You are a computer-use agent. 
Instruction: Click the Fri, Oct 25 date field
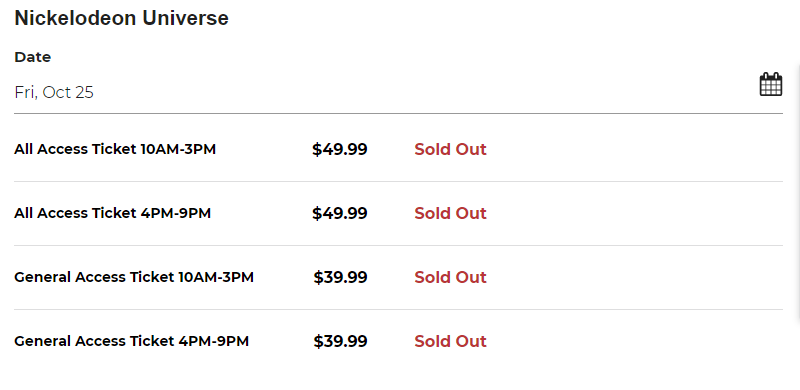(x=398, y=92)
